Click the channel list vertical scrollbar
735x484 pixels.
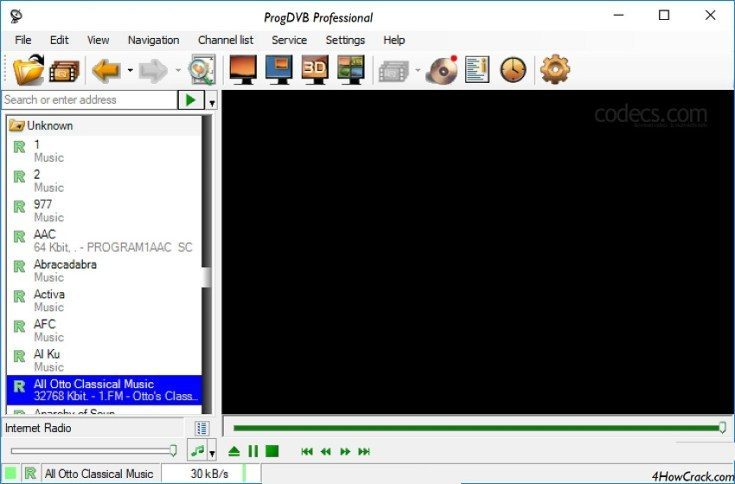pos(206,265)
